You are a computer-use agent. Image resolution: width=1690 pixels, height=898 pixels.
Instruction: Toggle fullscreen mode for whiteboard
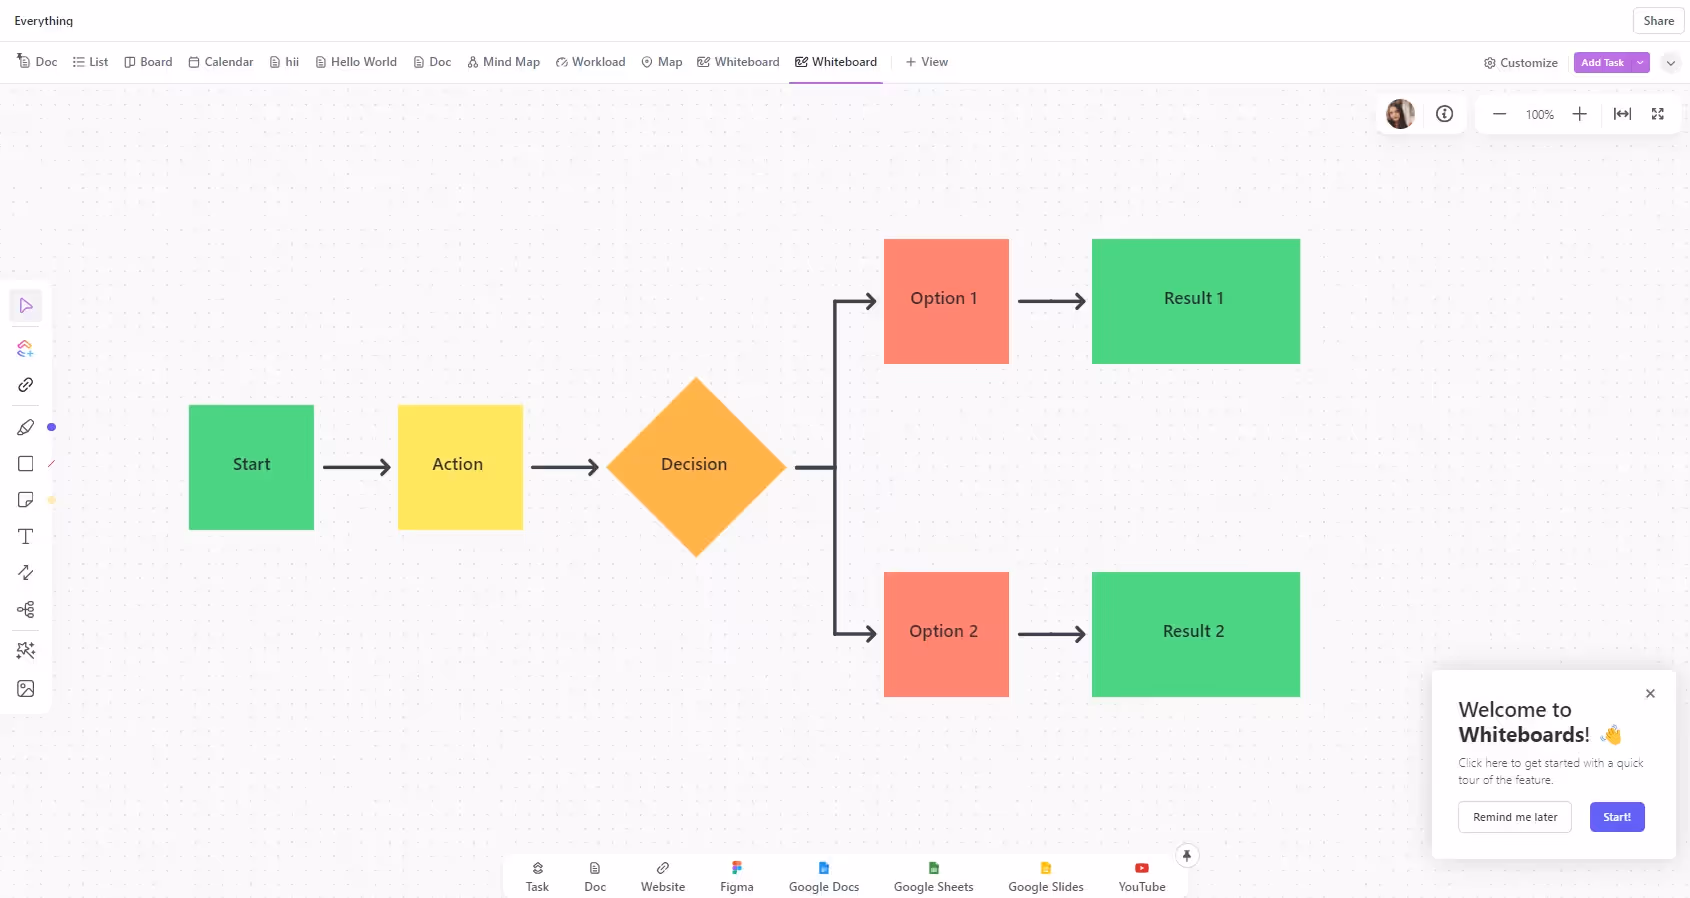point(1658,114)
